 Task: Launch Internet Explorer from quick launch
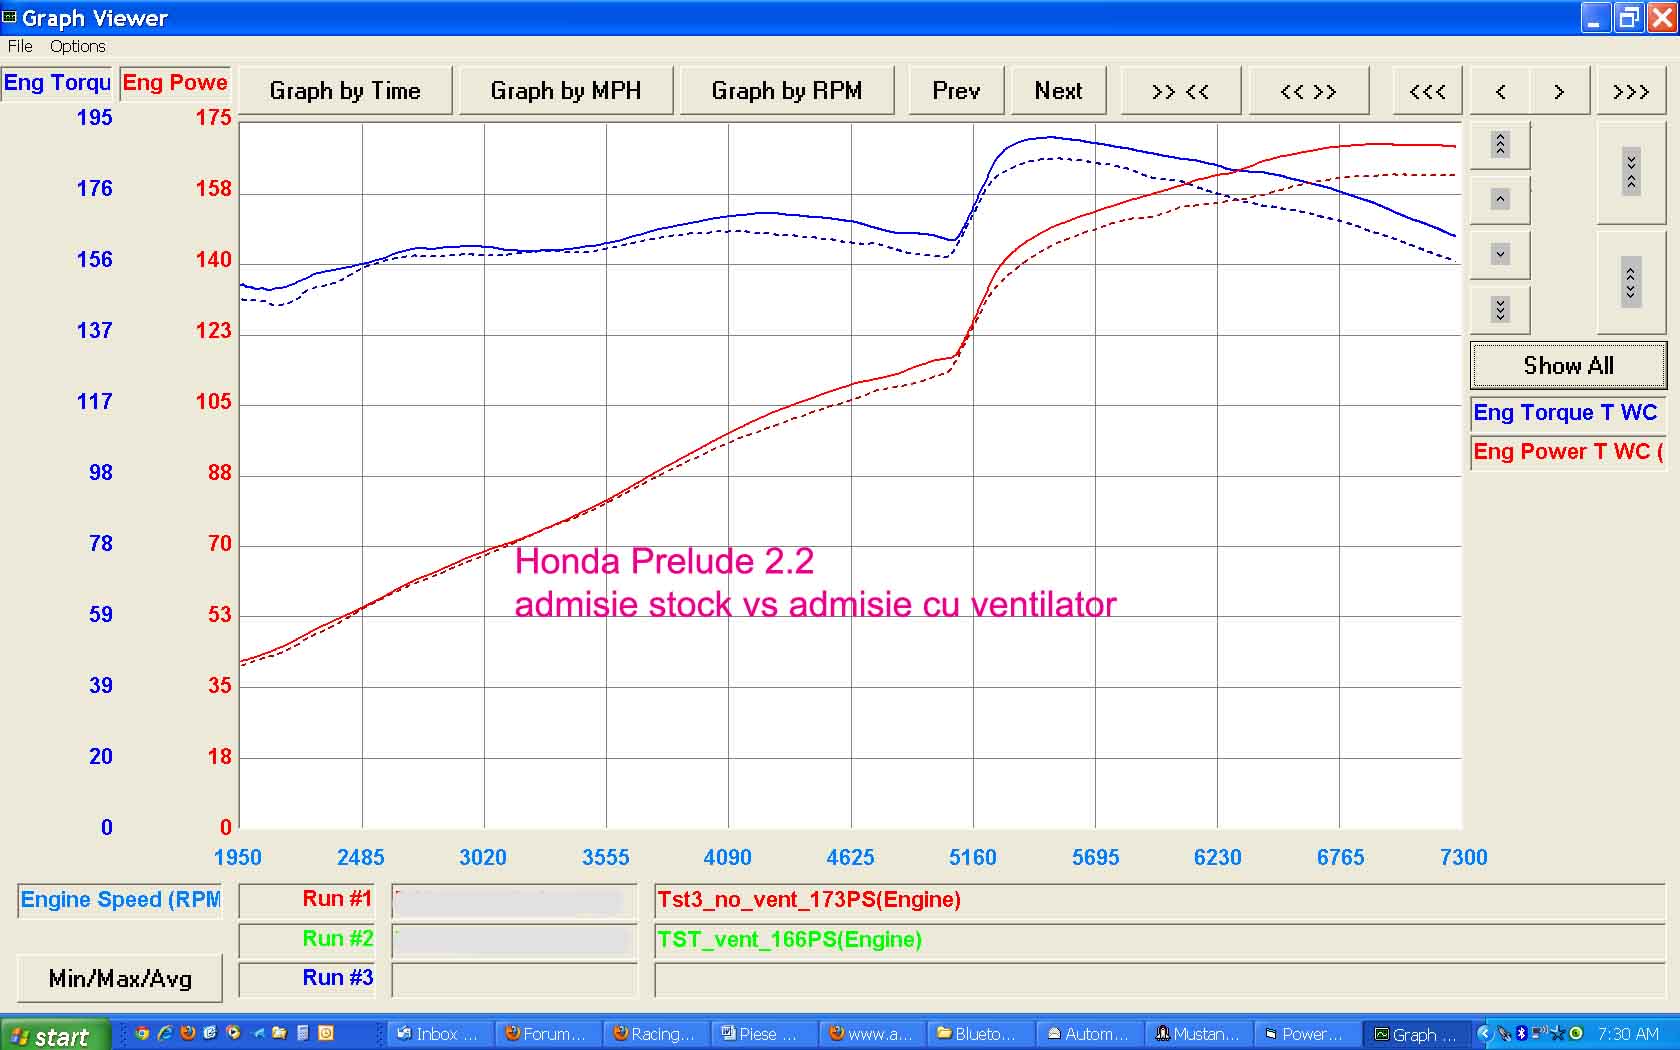click(x=165, y=1034)
